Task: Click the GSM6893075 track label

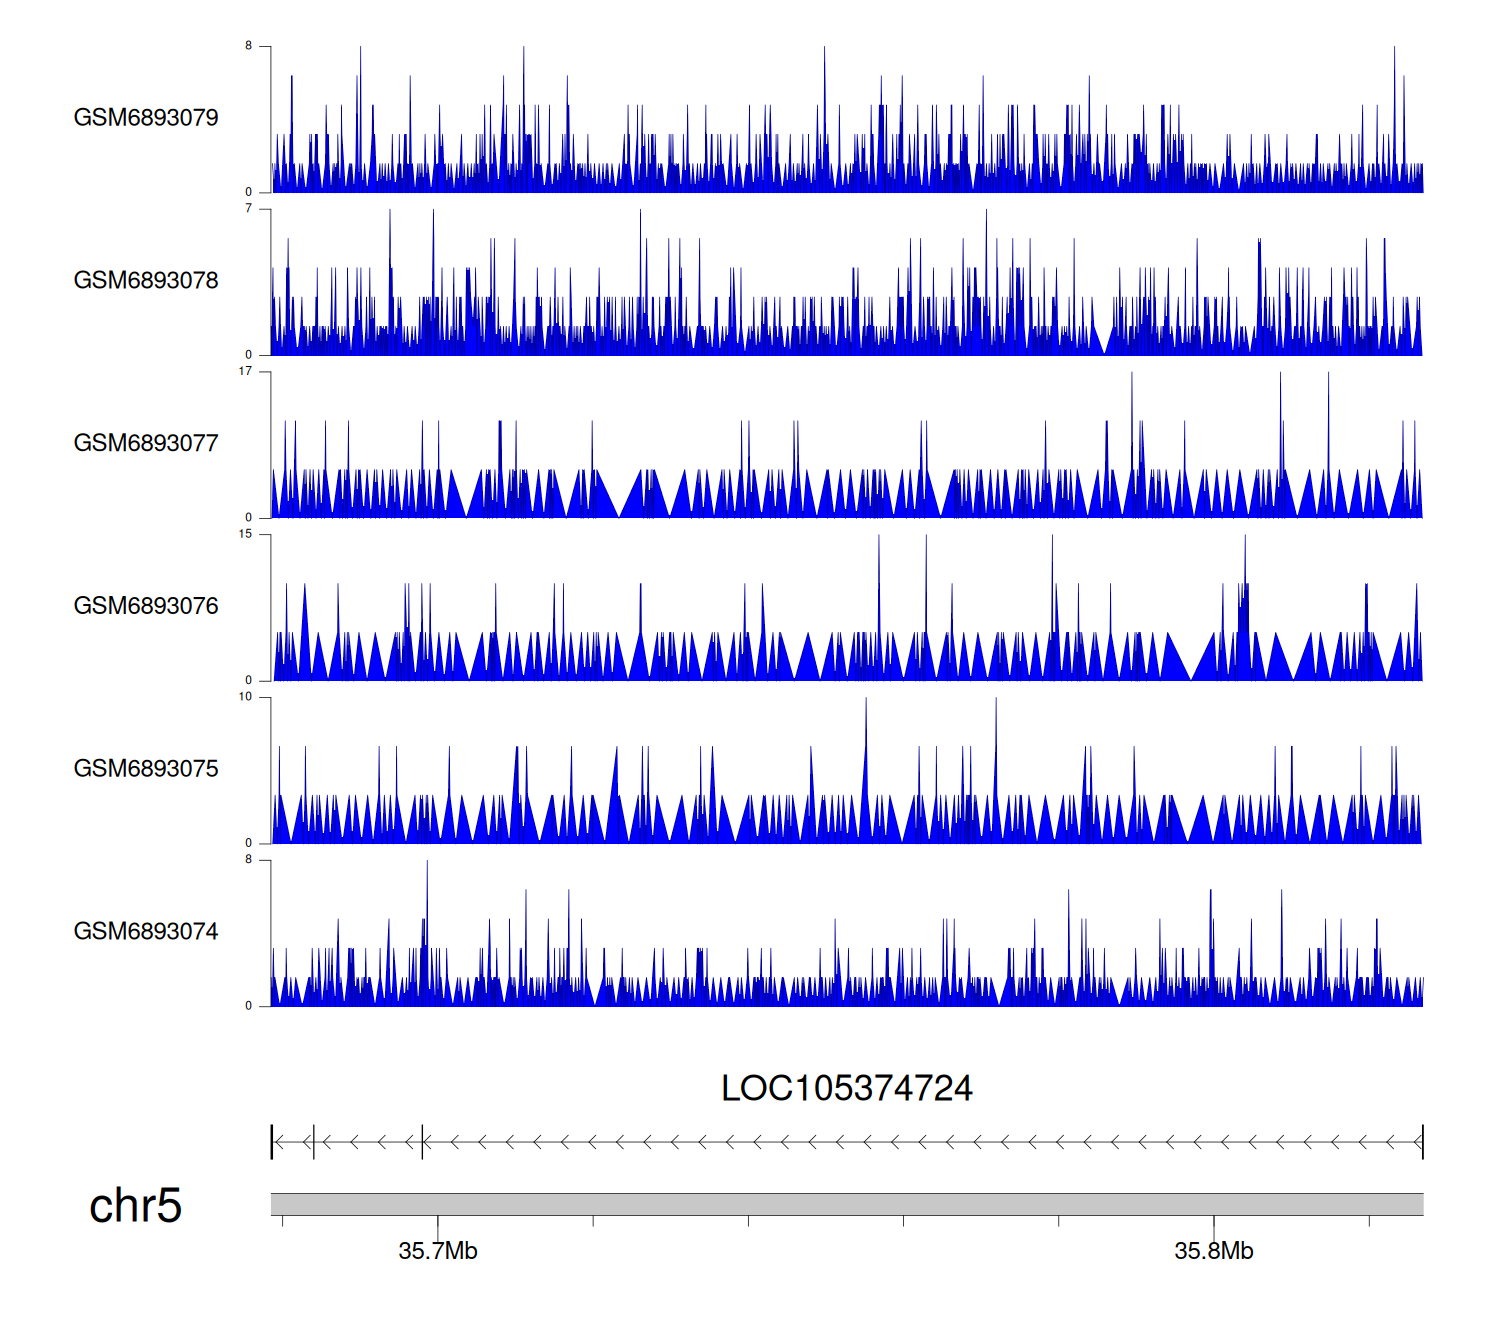Action: (146, 769)
